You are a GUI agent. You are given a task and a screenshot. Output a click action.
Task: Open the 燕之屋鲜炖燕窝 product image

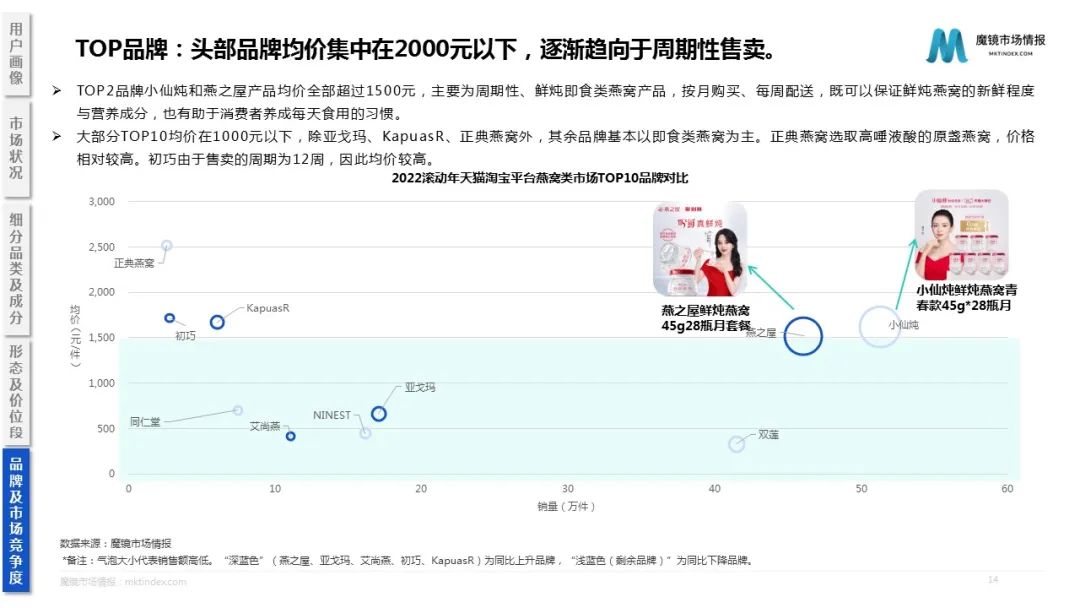tap(700, 250)
